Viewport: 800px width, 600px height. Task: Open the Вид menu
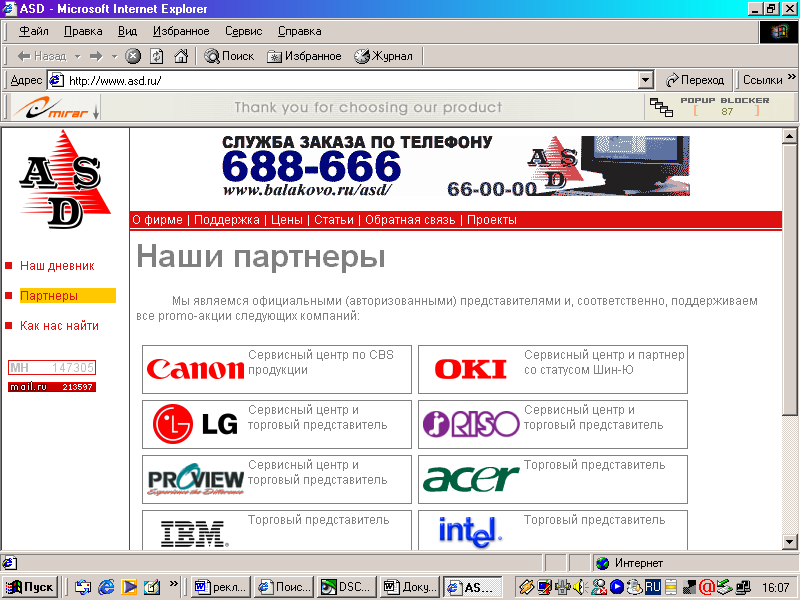[x=128, y=31]
